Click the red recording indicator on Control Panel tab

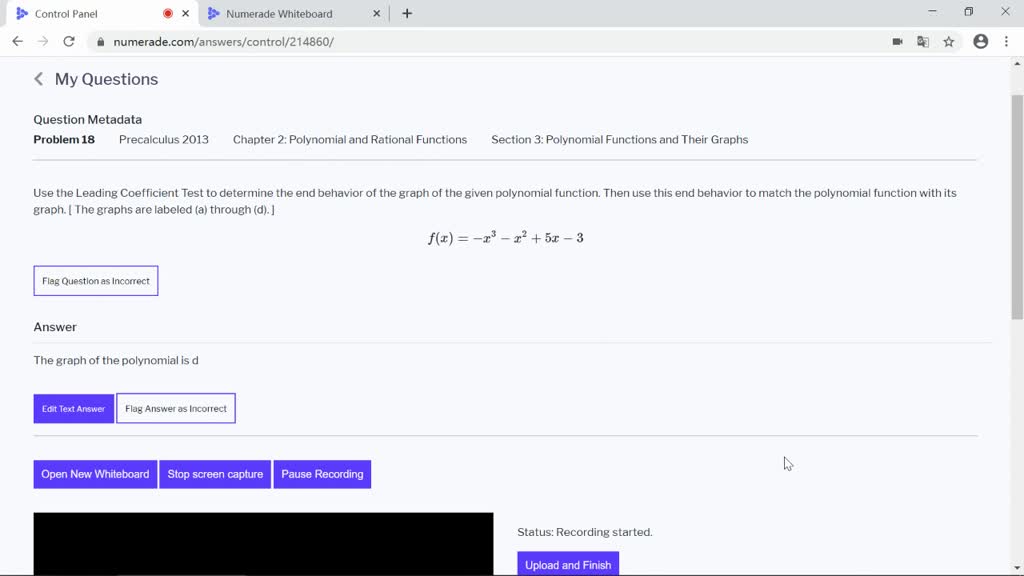(x=166, y=14)
